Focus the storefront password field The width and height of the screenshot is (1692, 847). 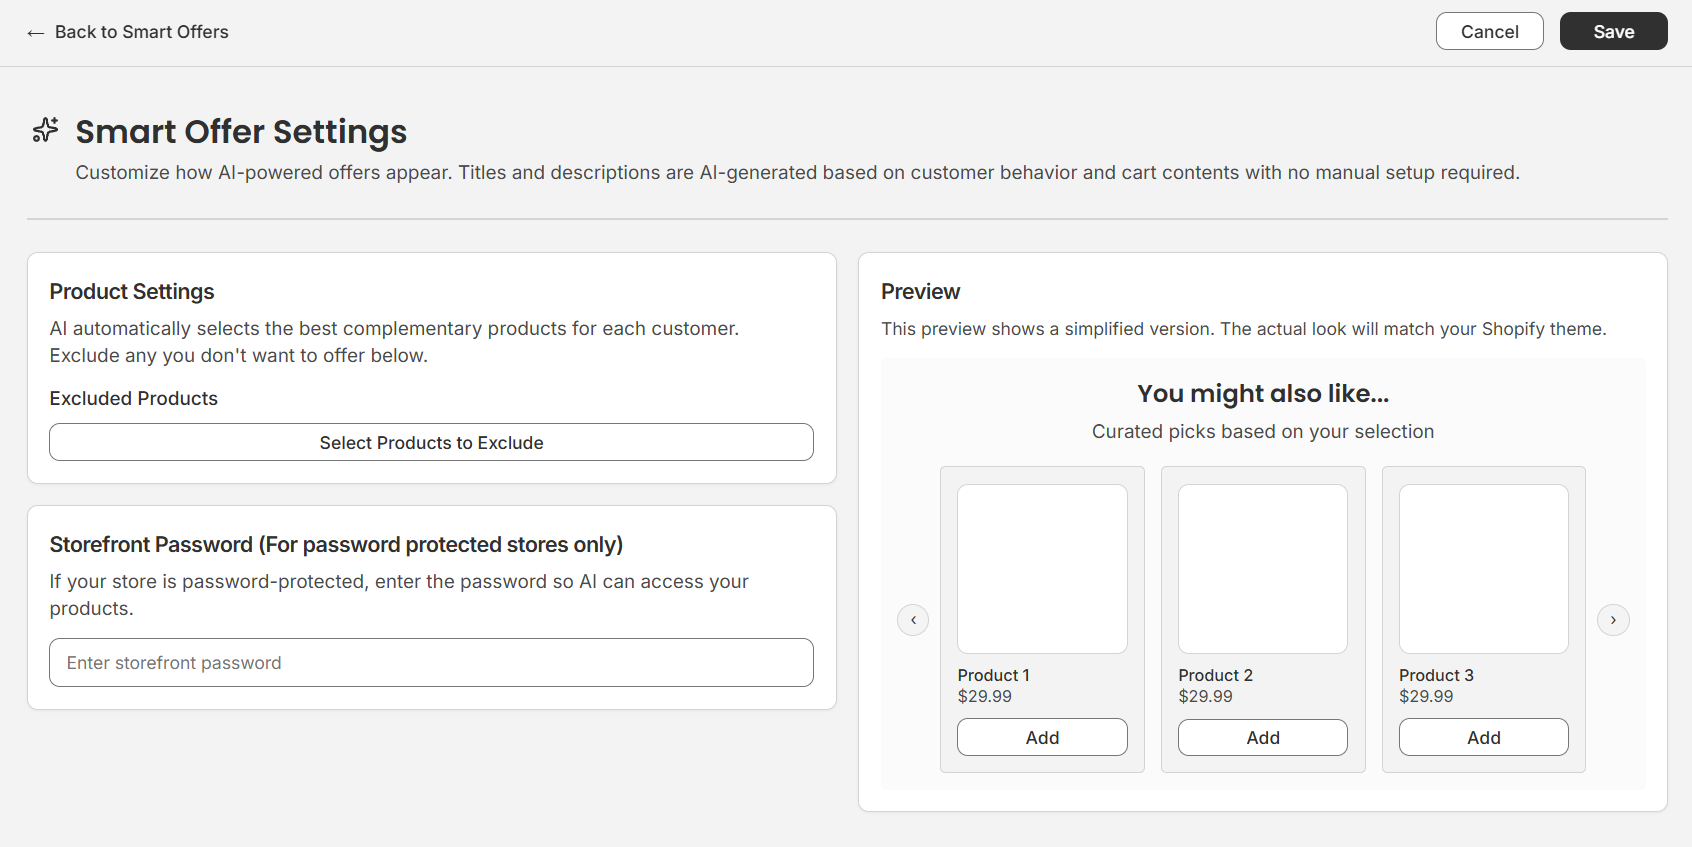pyautogui.click(x=431, y=662)
